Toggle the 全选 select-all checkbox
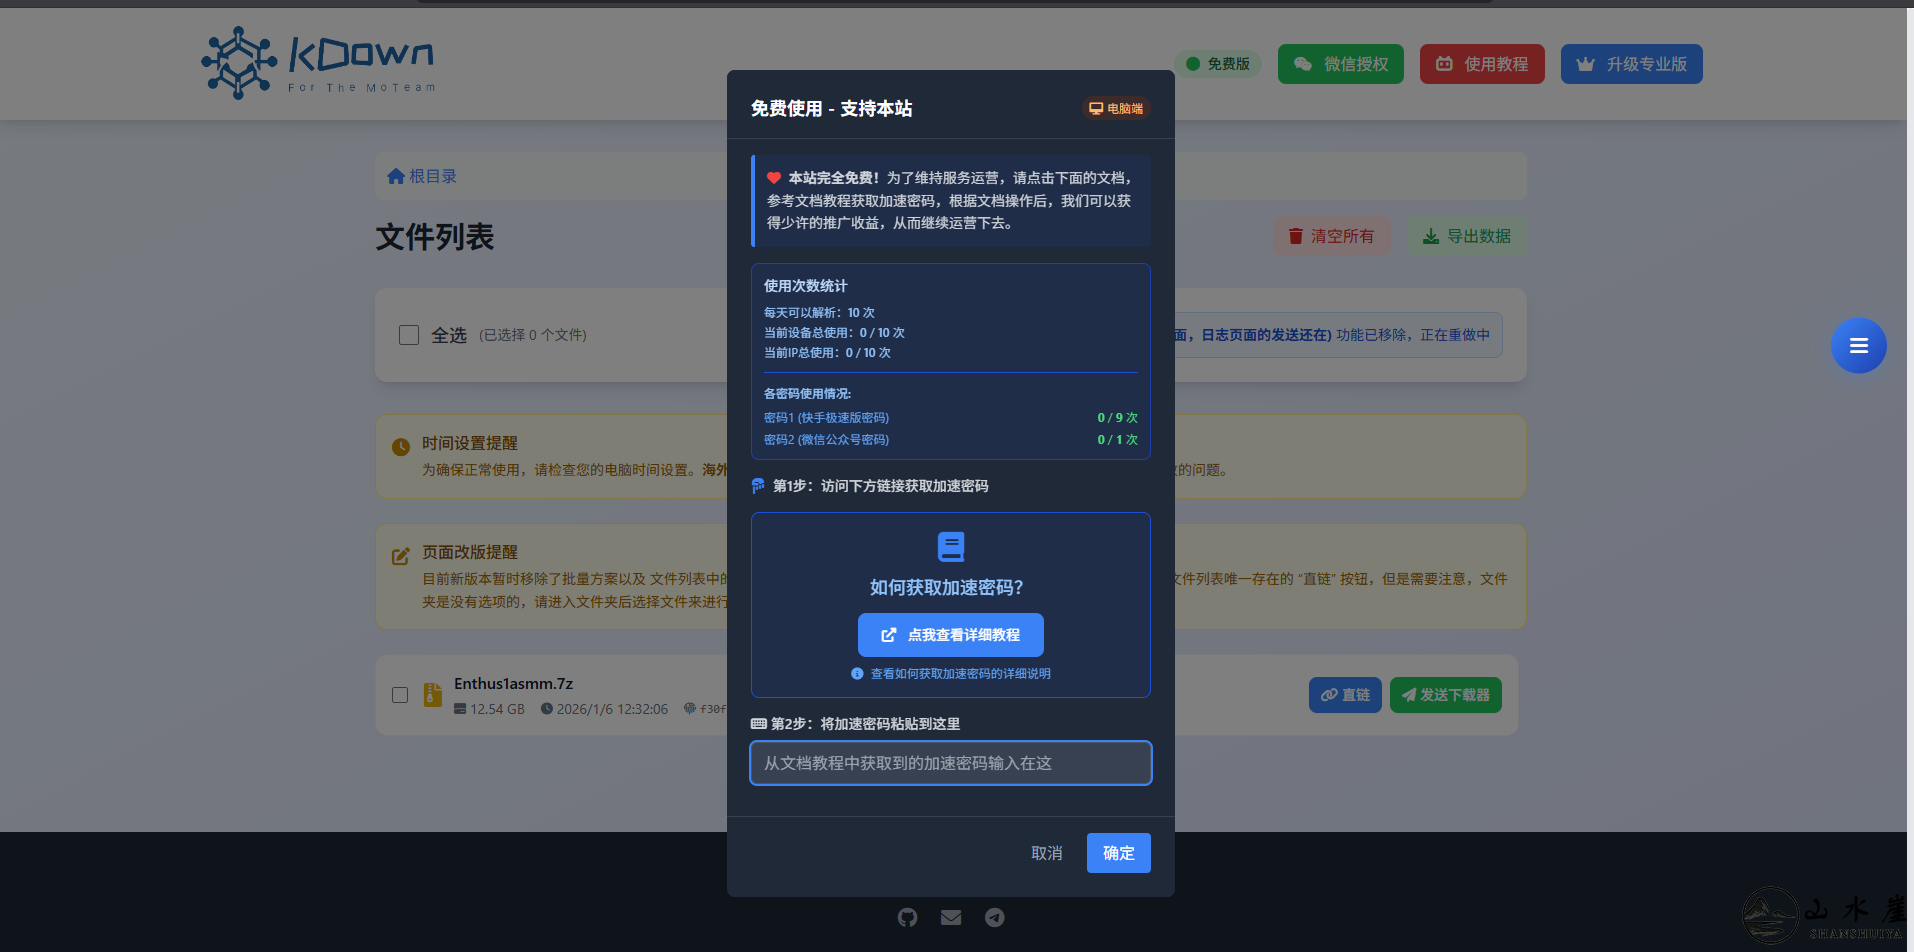Viewport: 1914px width, 952px height. [x=408, y=335]
